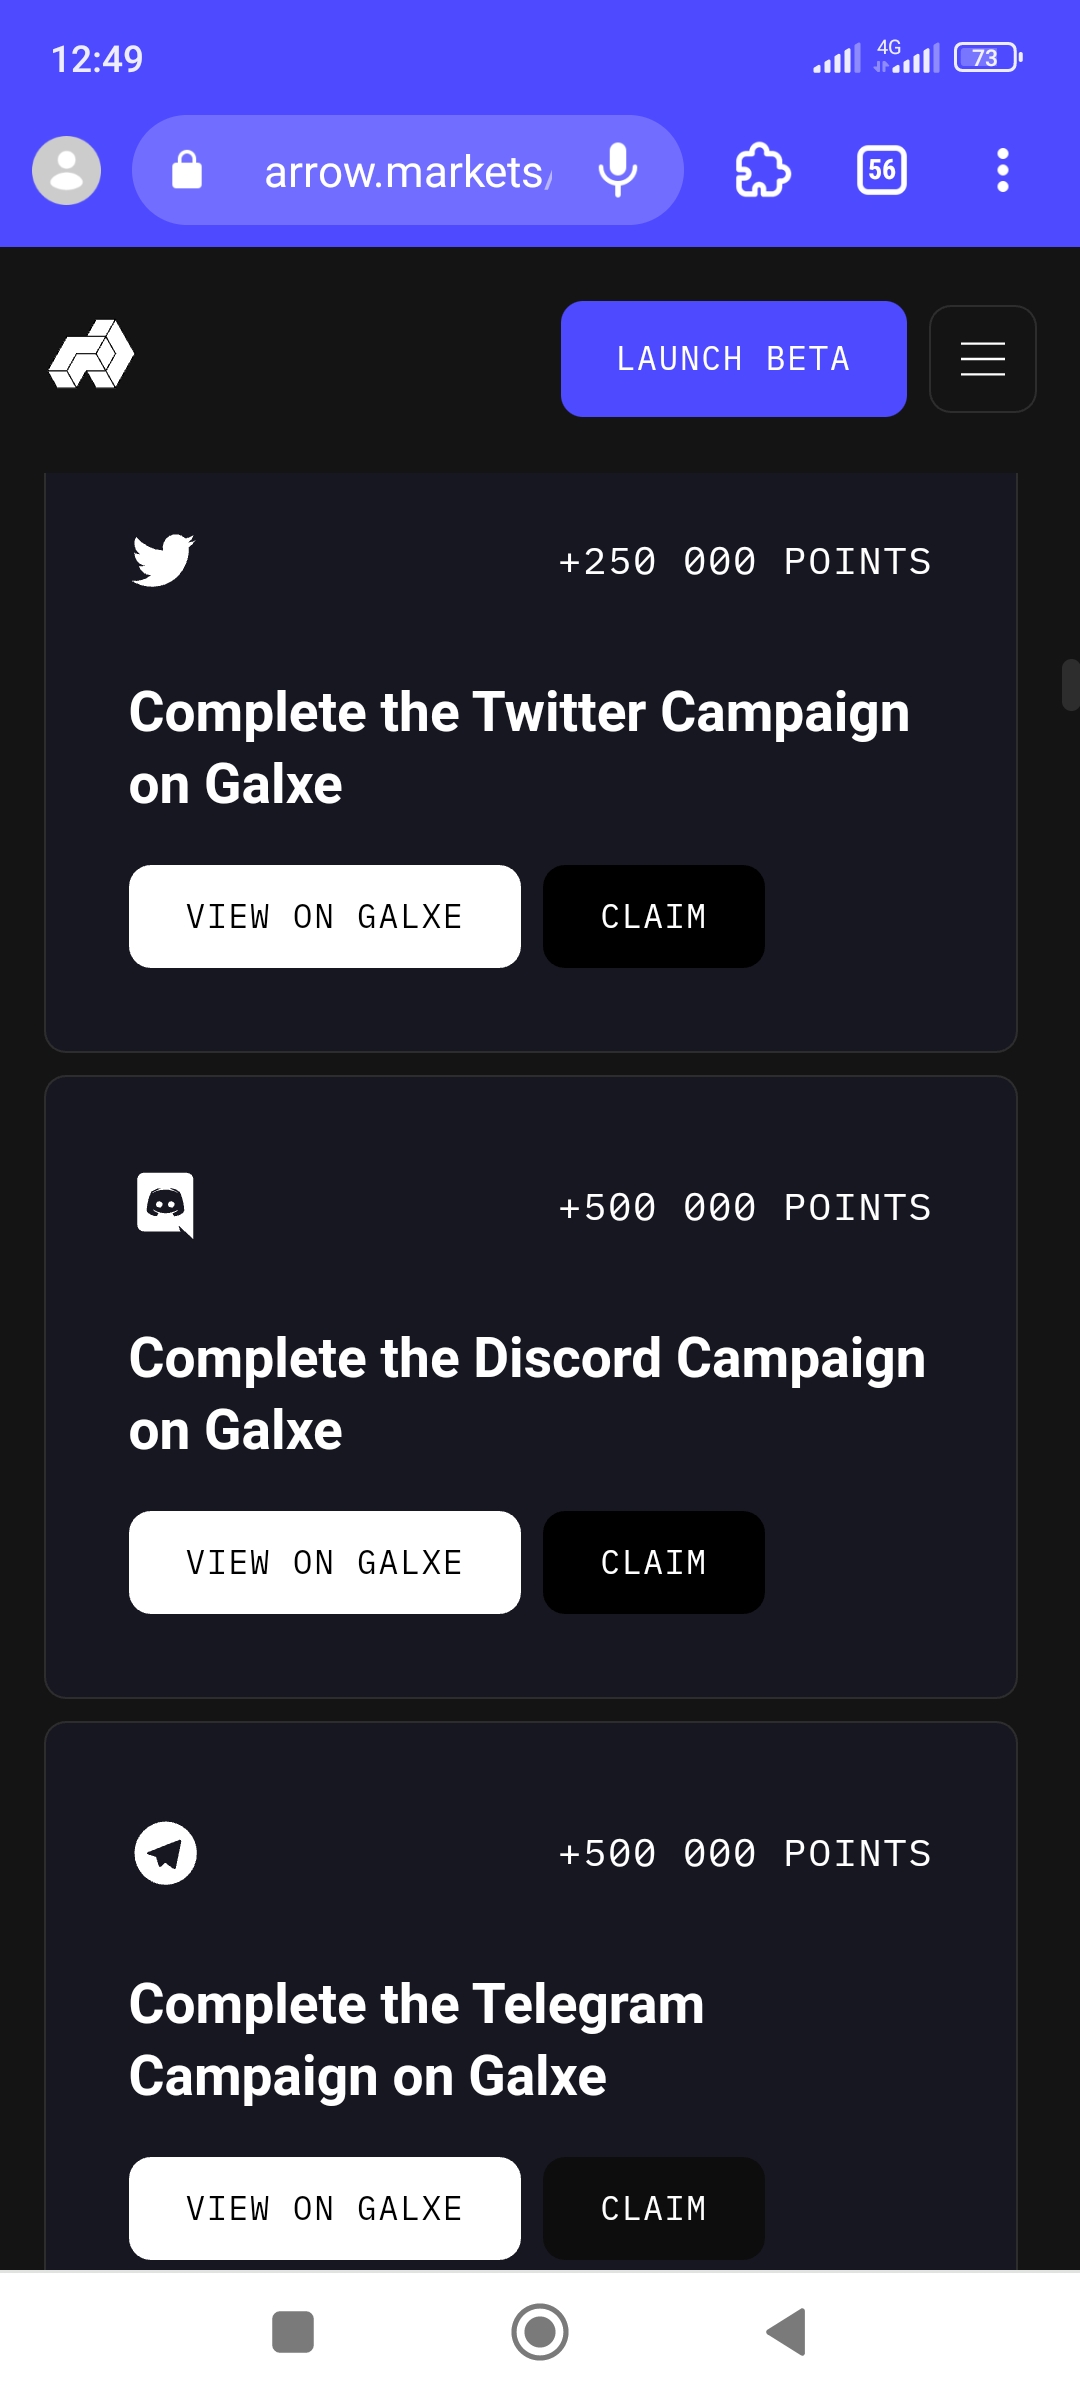This screenshot has height=2400, width=1080.
Task: Tap the Discord campaign icon
Action: (165, 1205)
